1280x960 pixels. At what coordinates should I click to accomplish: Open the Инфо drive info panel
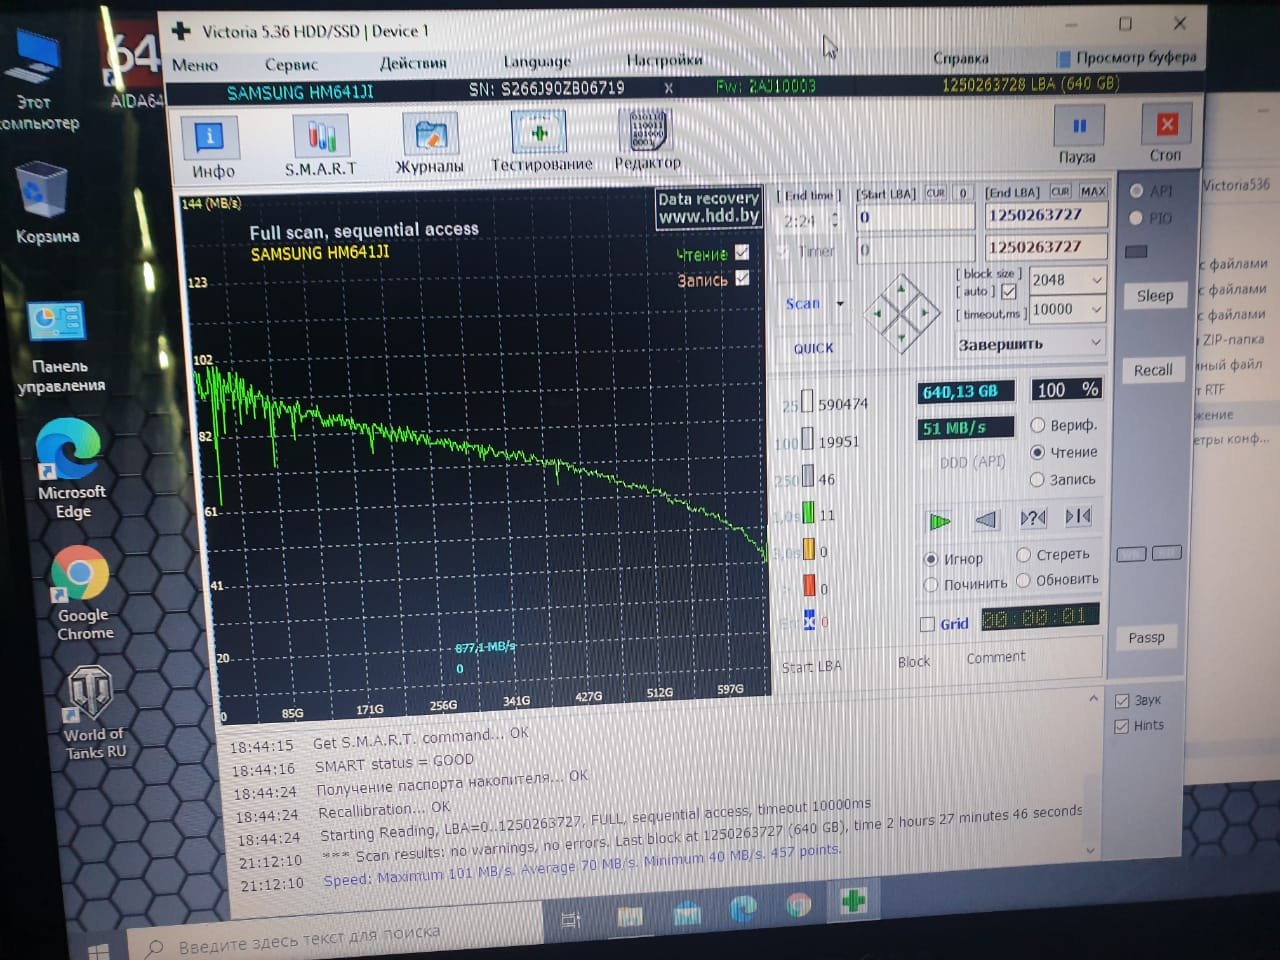[211, 146]
